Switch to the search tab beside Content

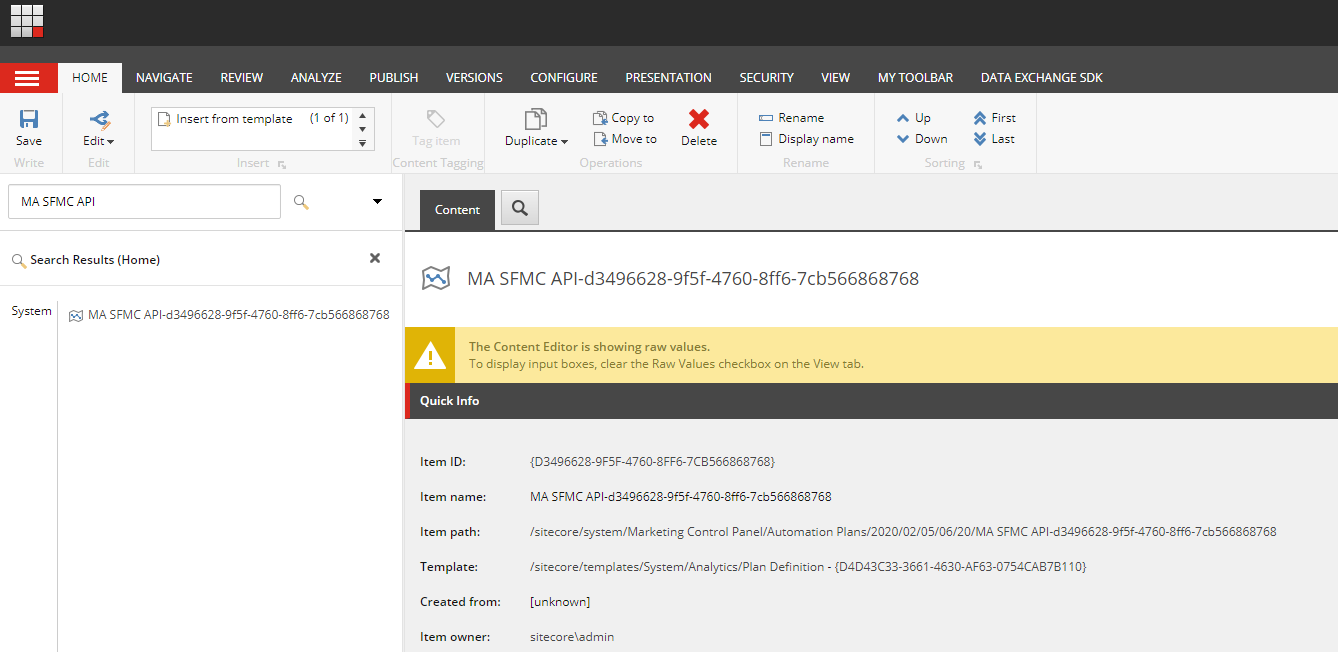(519, 208)
